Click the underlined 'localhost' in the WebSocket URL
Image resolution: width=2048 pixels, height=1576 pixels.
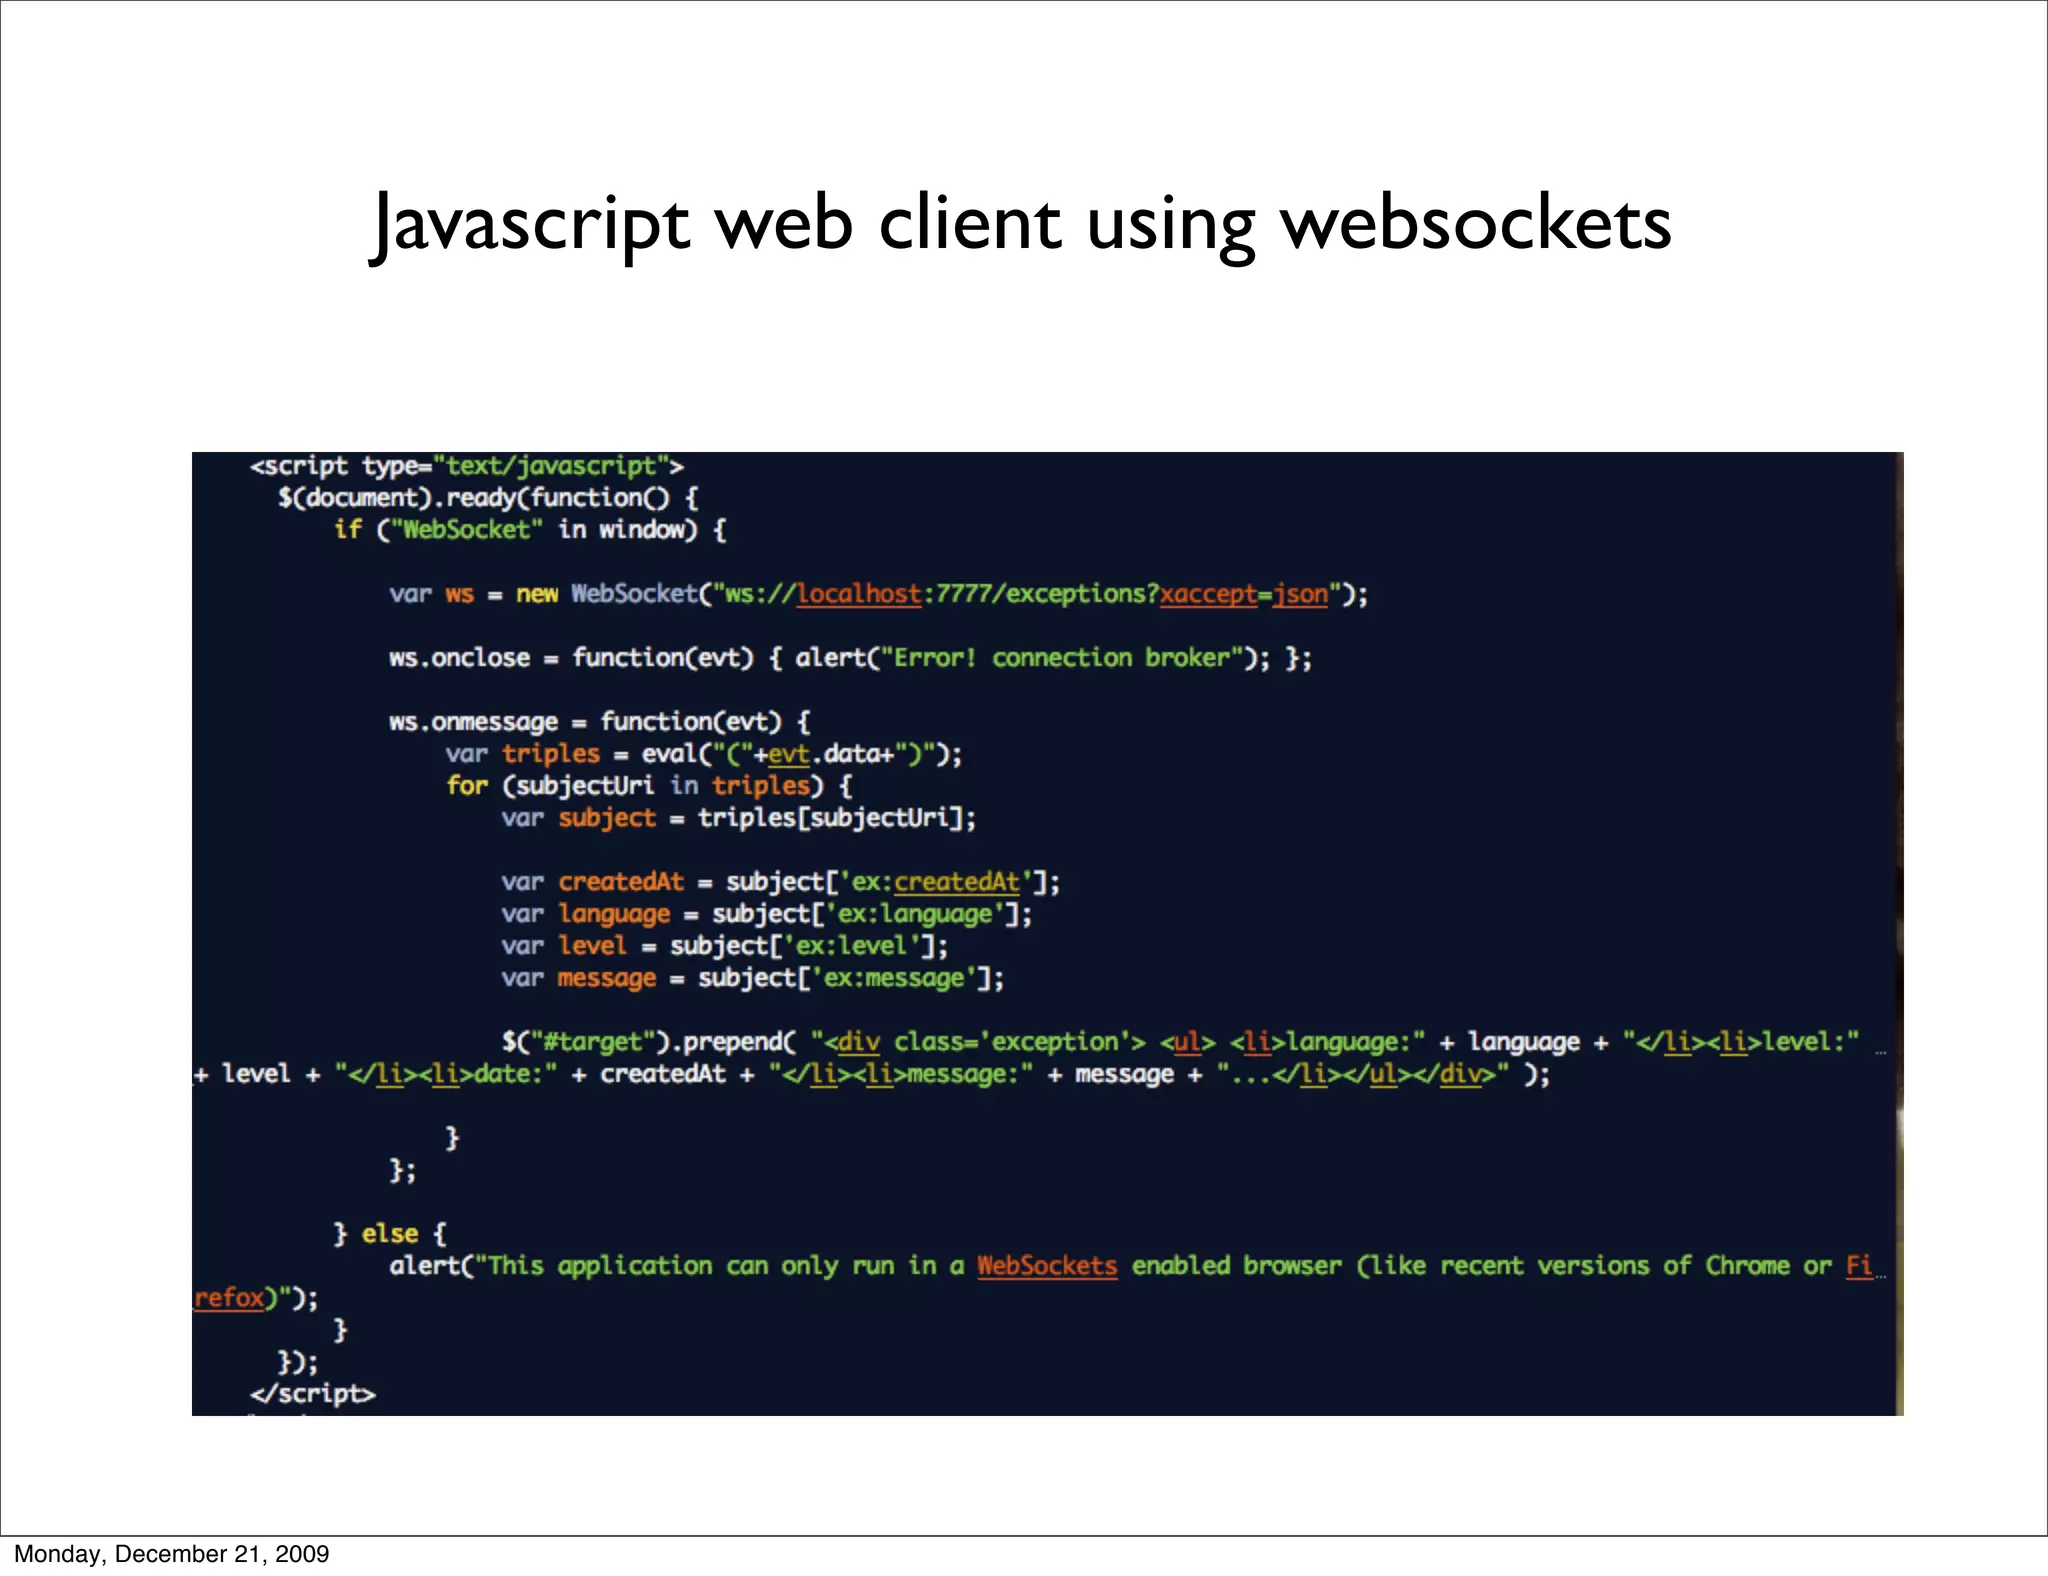(x=858, y=594)
